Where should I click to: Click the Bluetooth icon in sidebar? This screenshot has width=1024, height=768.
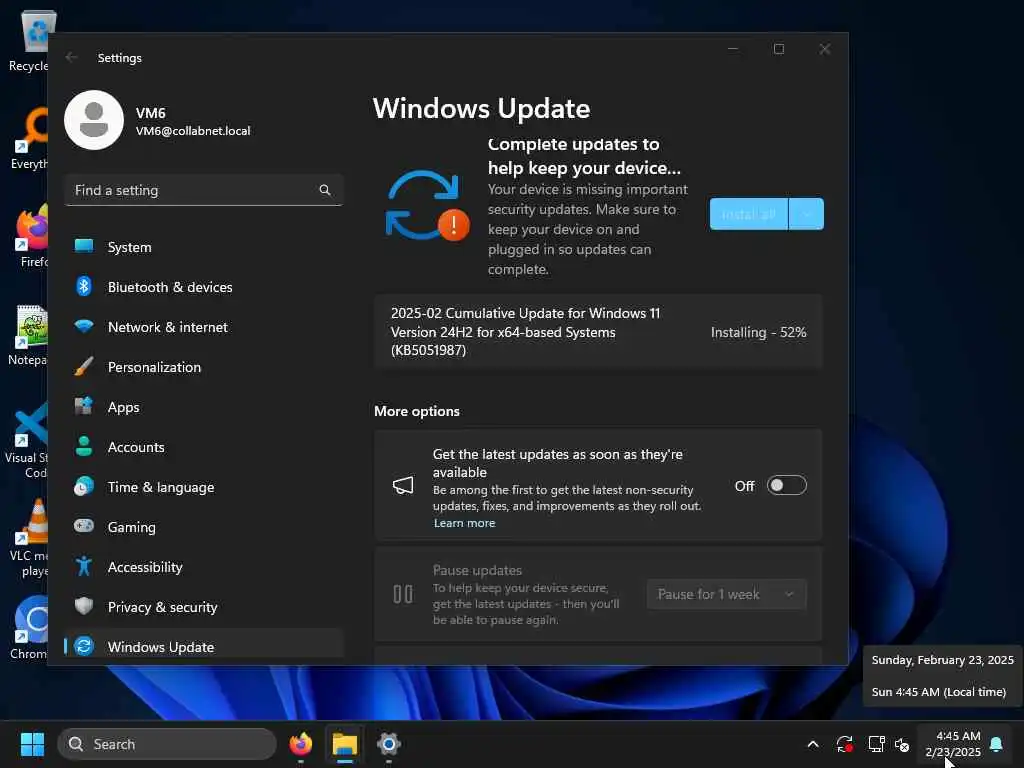(84, 286)
